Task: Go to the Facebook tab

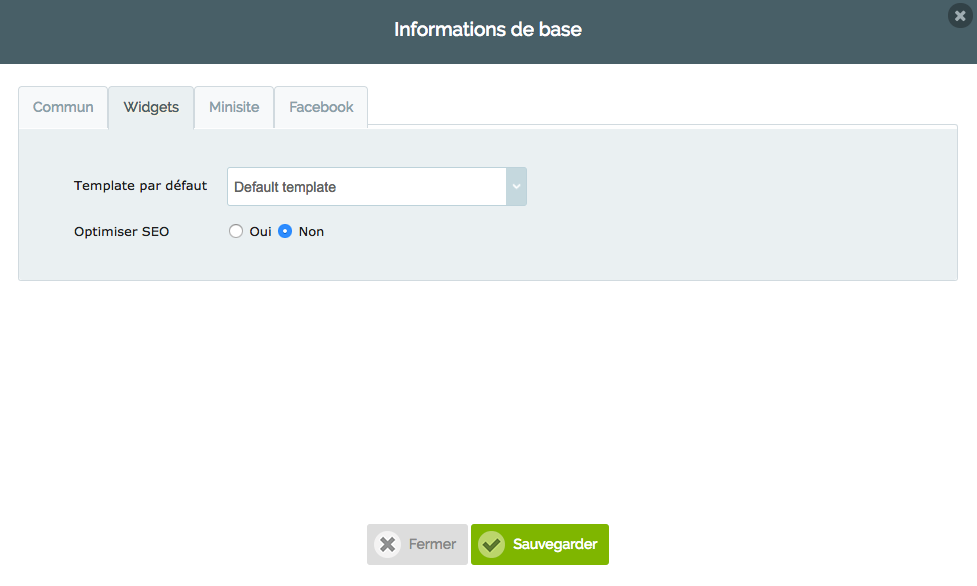Action: pyautogui.click(x=321, y=107)
